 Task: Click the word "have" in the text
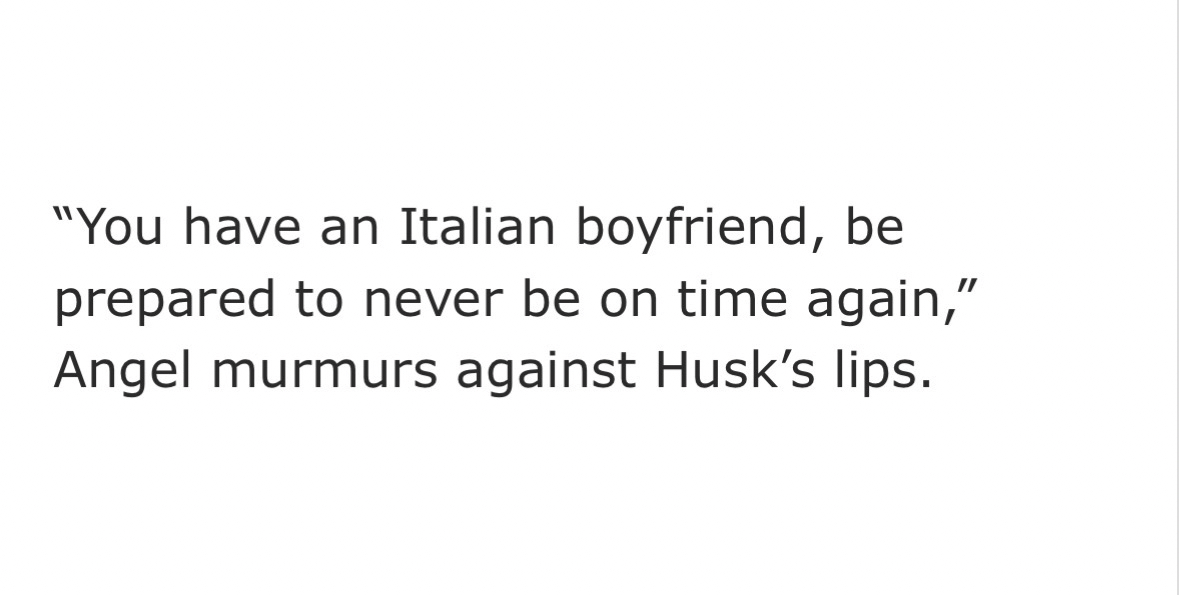tap(242, 227)
